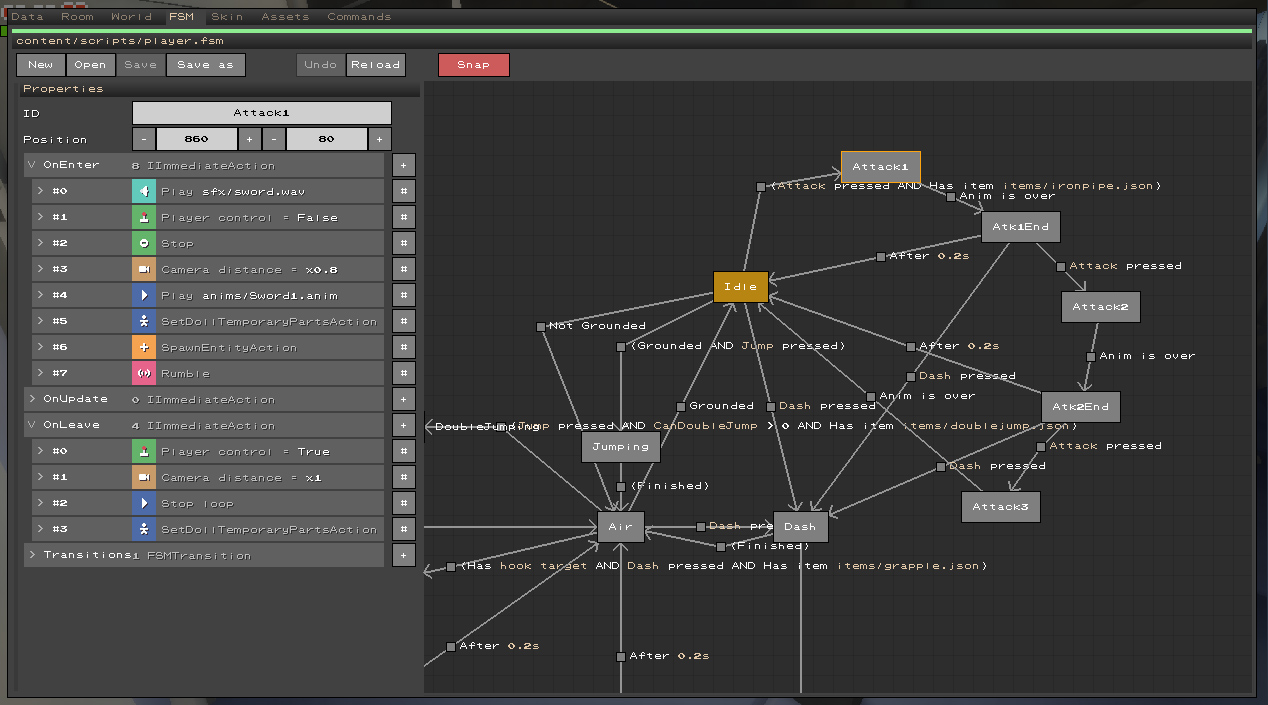Click the OnEnter SetDollTemporaryPartsAction doll icon
The image size is (1268, 705).
coord(144,321)
